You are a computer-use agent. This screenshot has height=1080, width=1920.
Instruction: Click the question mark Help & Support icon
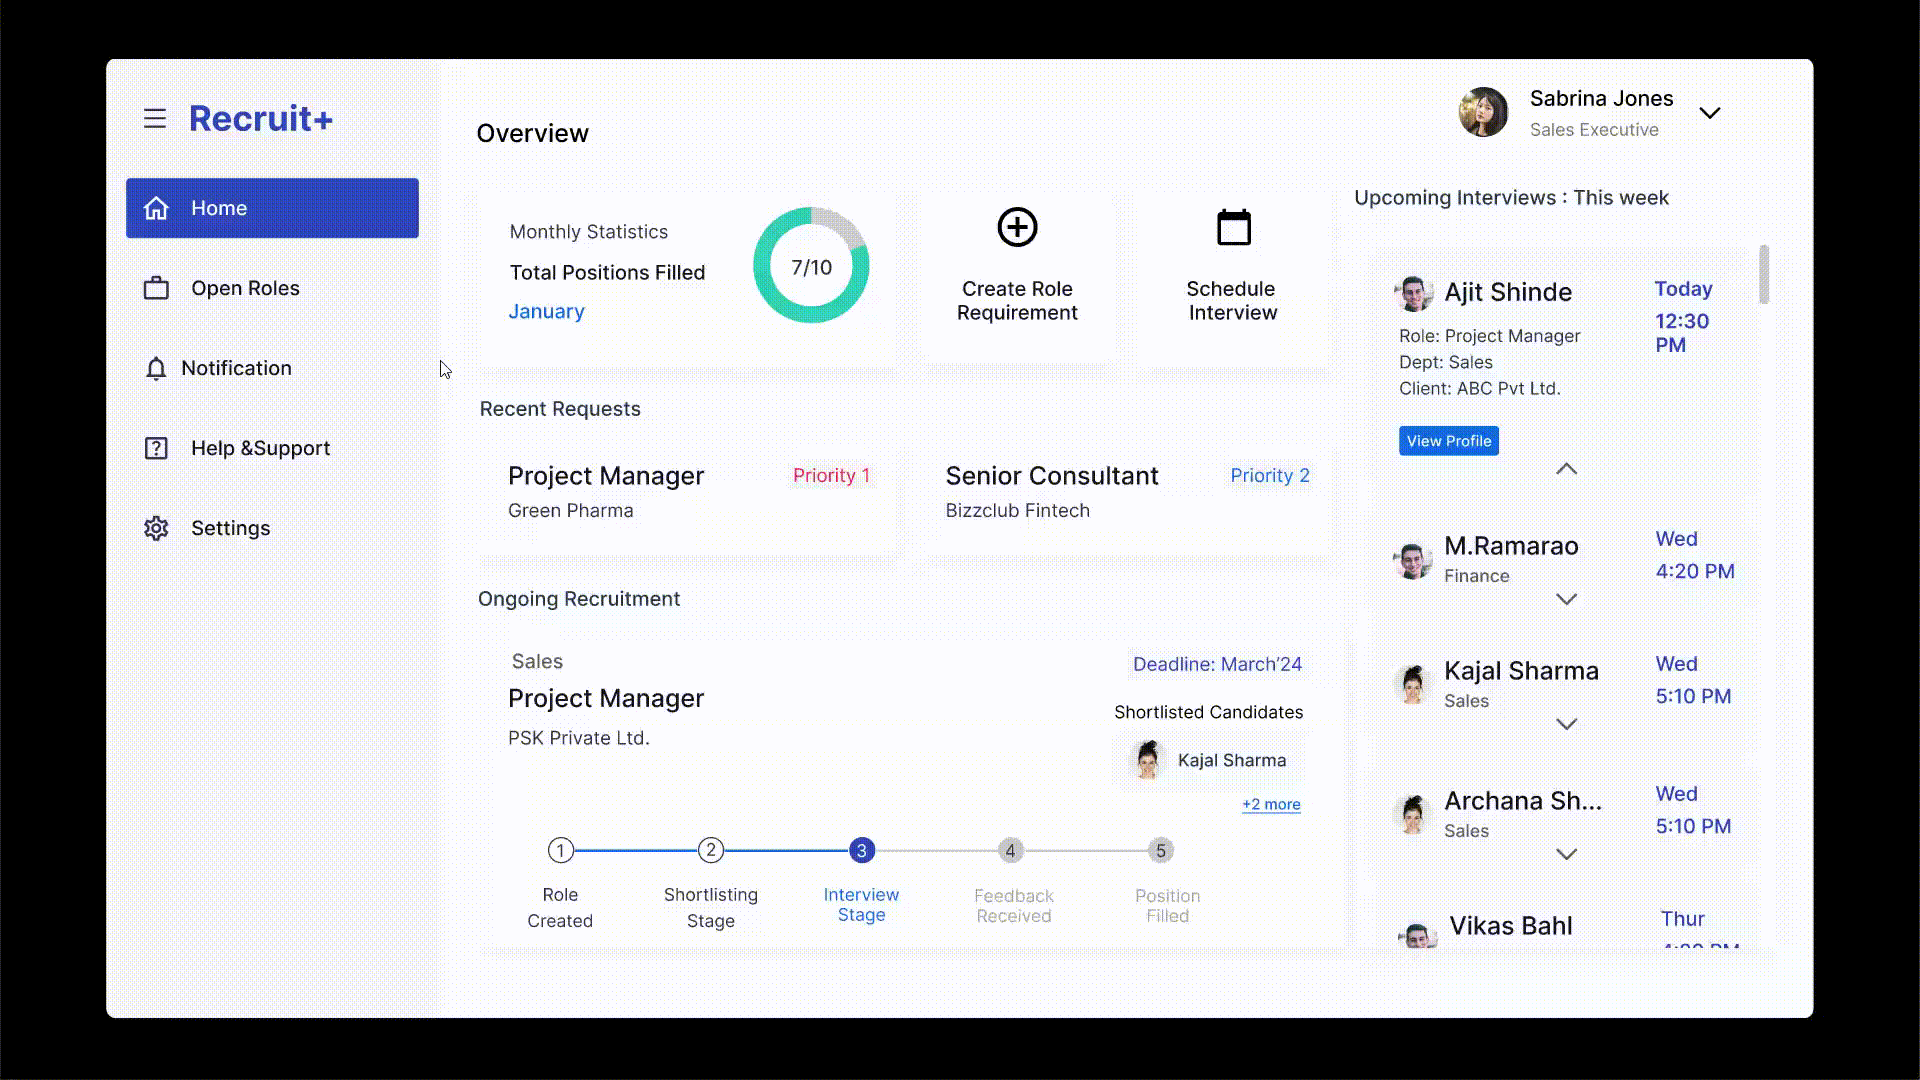click(156, 448)
